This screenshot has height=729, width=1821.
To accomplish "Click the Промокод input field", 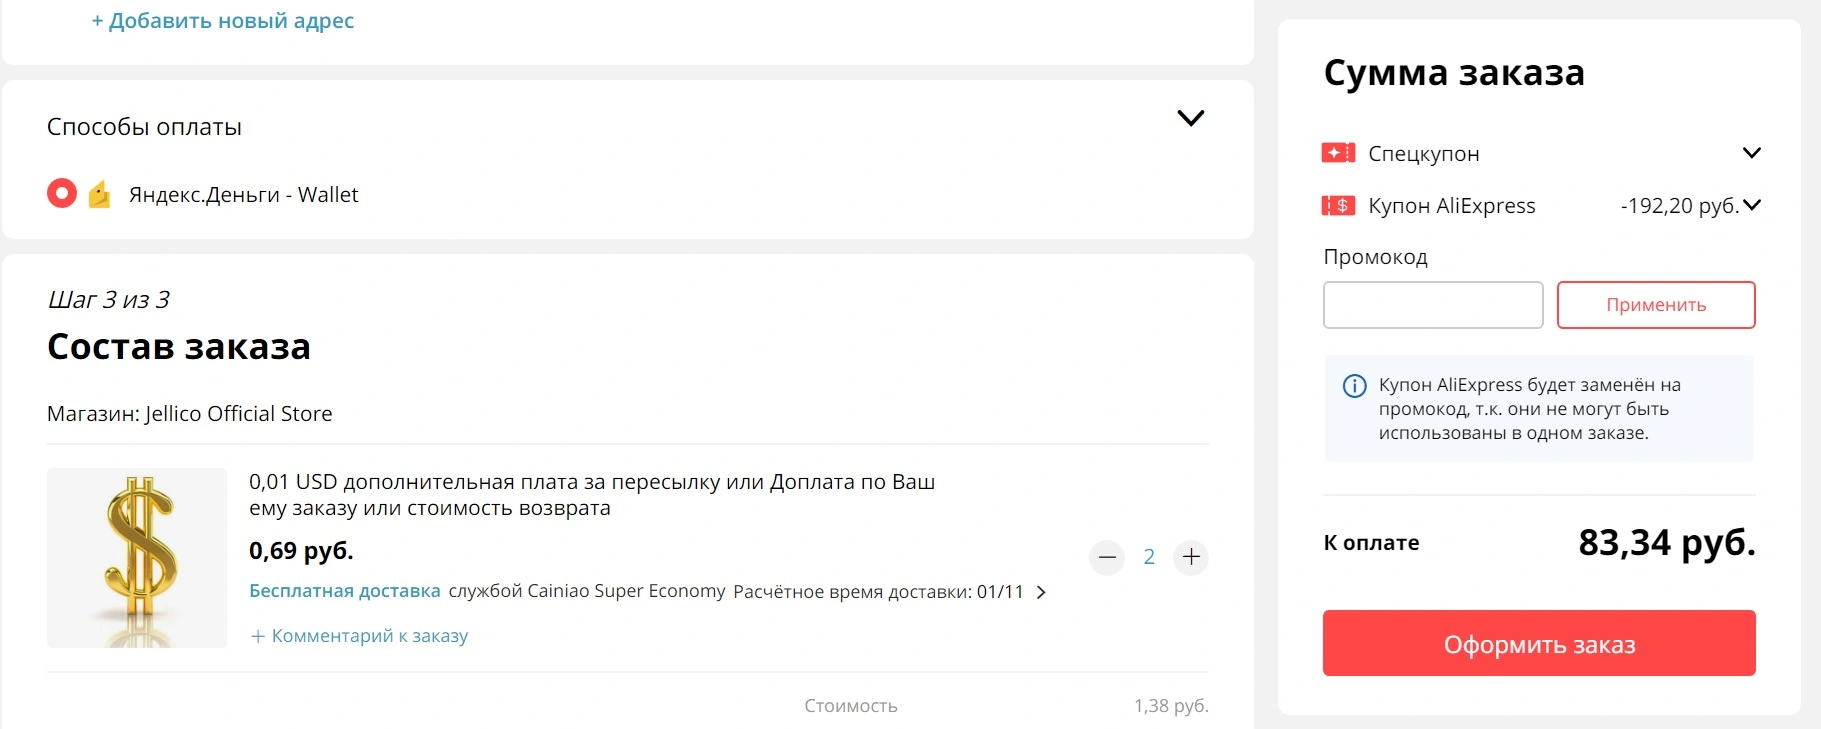I will (x=1433, y=305).
